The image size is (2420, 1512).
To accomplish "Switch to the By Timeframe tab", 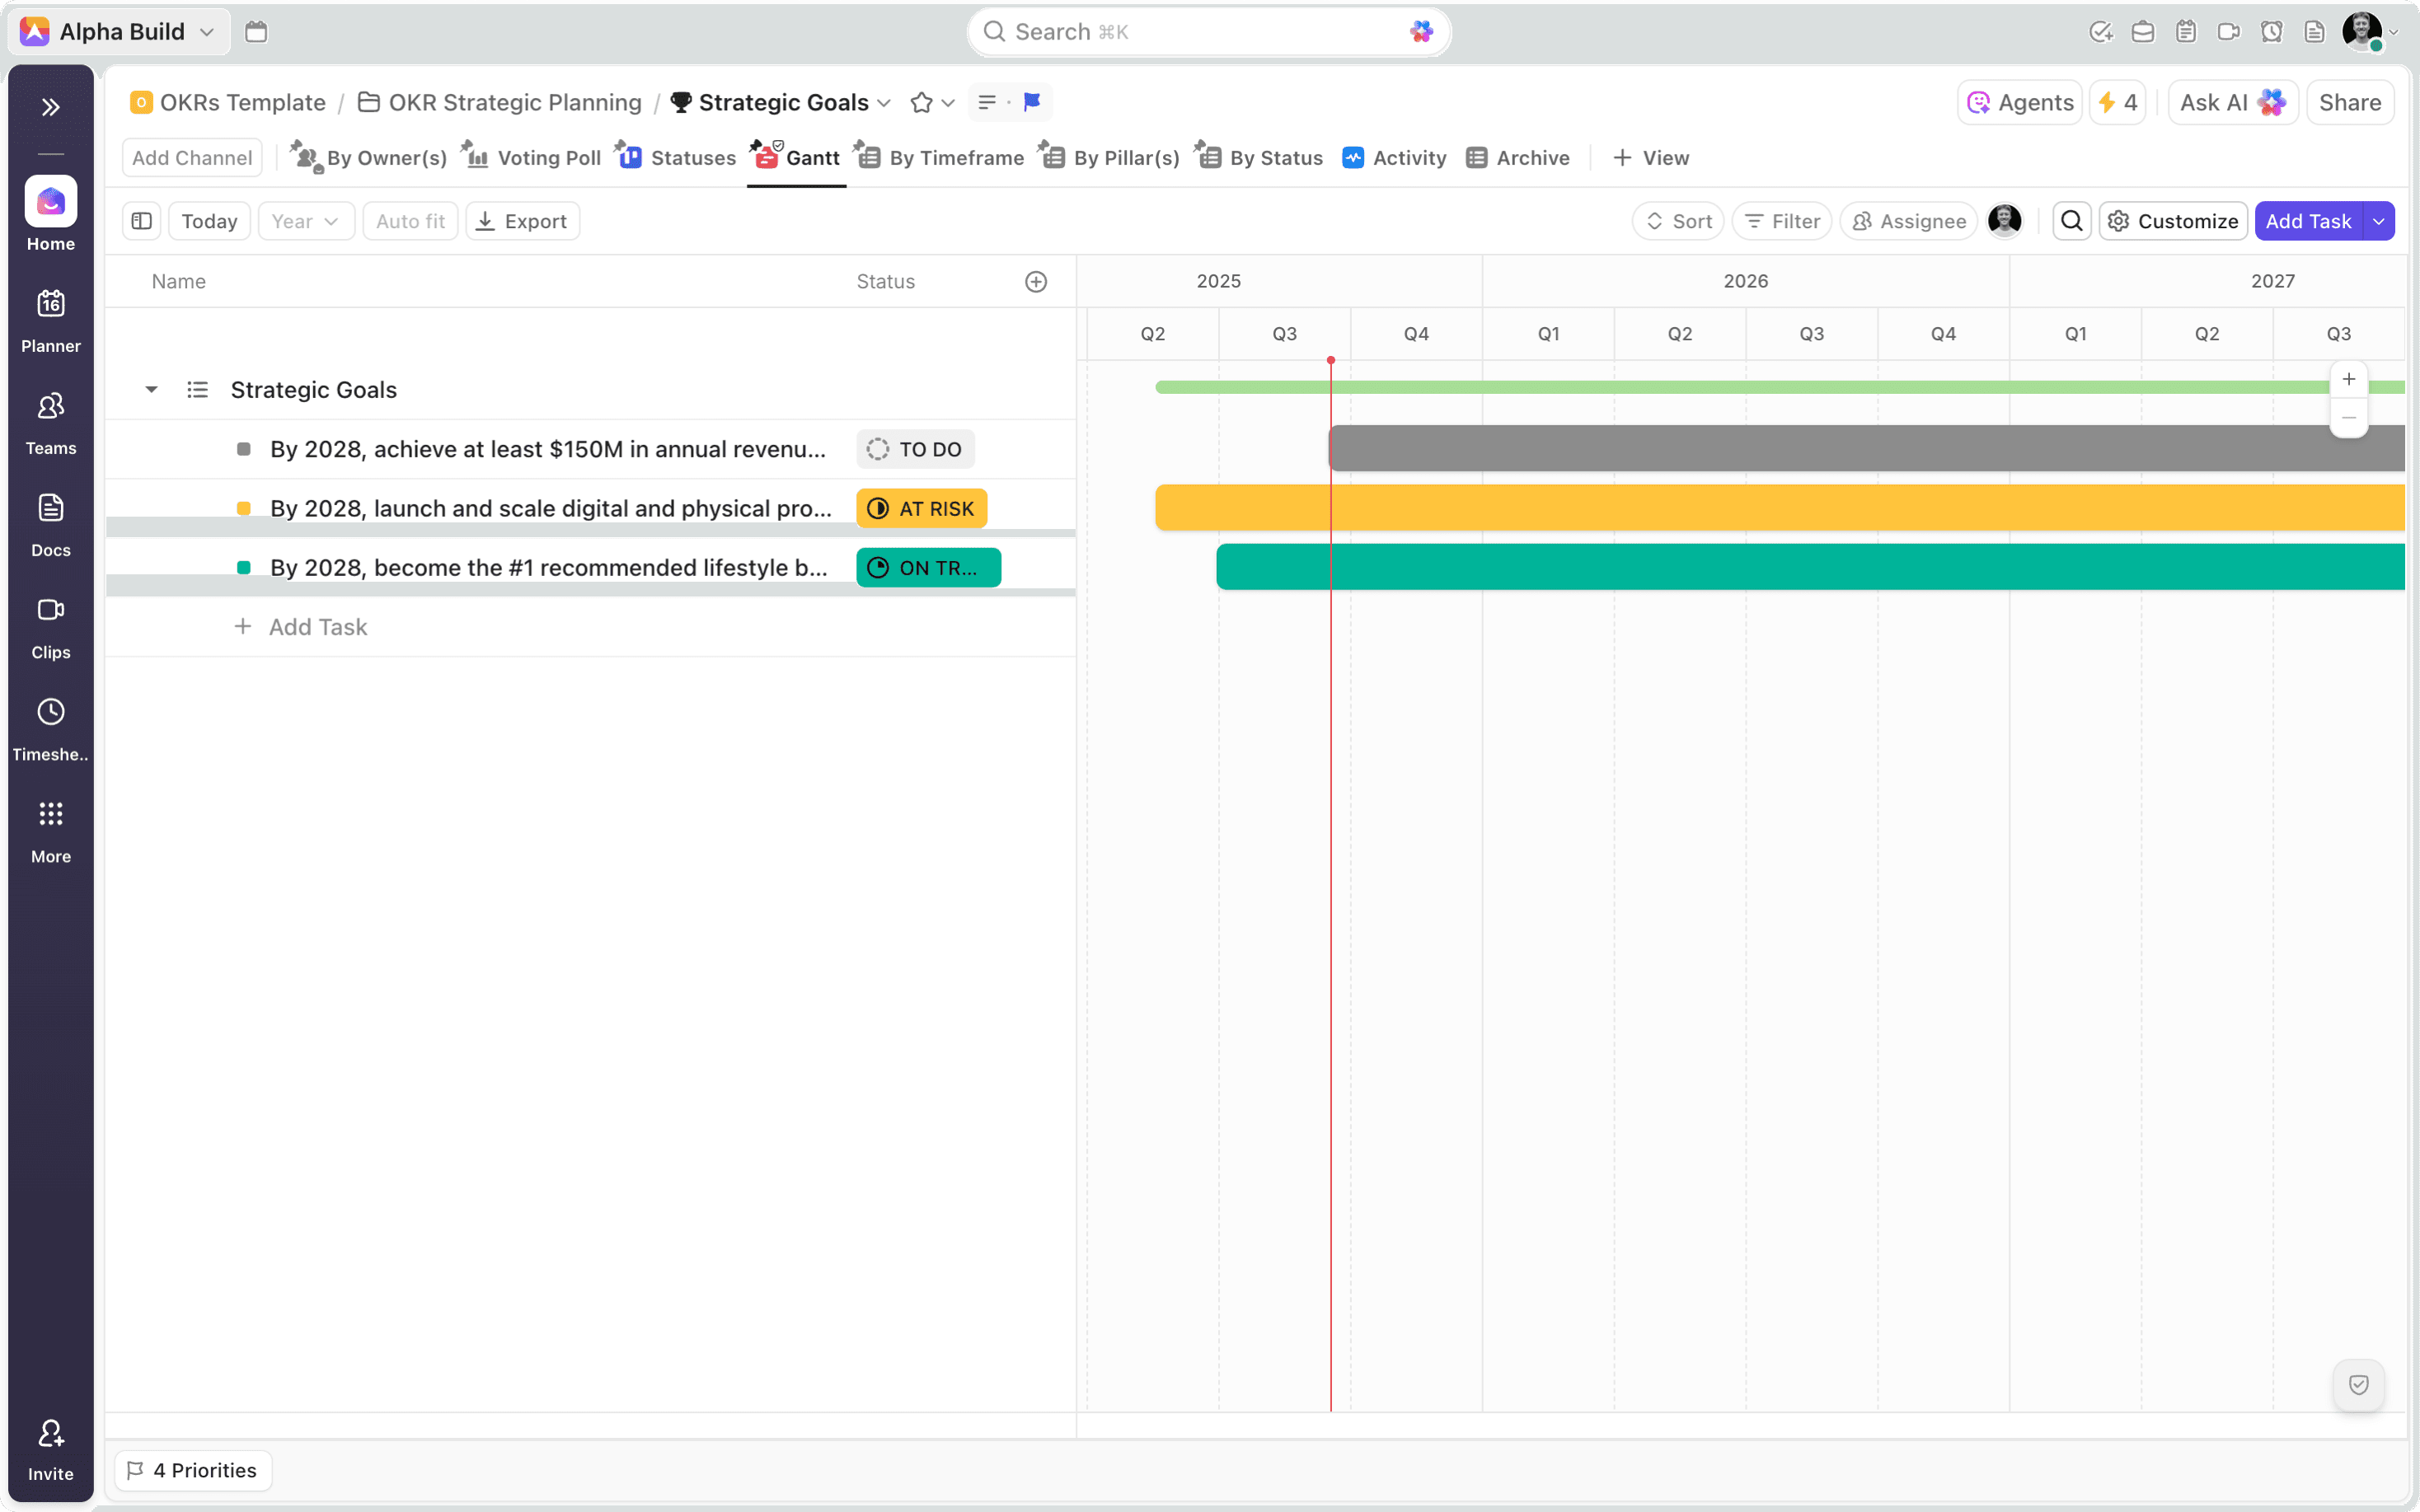I will pos(955,158).
